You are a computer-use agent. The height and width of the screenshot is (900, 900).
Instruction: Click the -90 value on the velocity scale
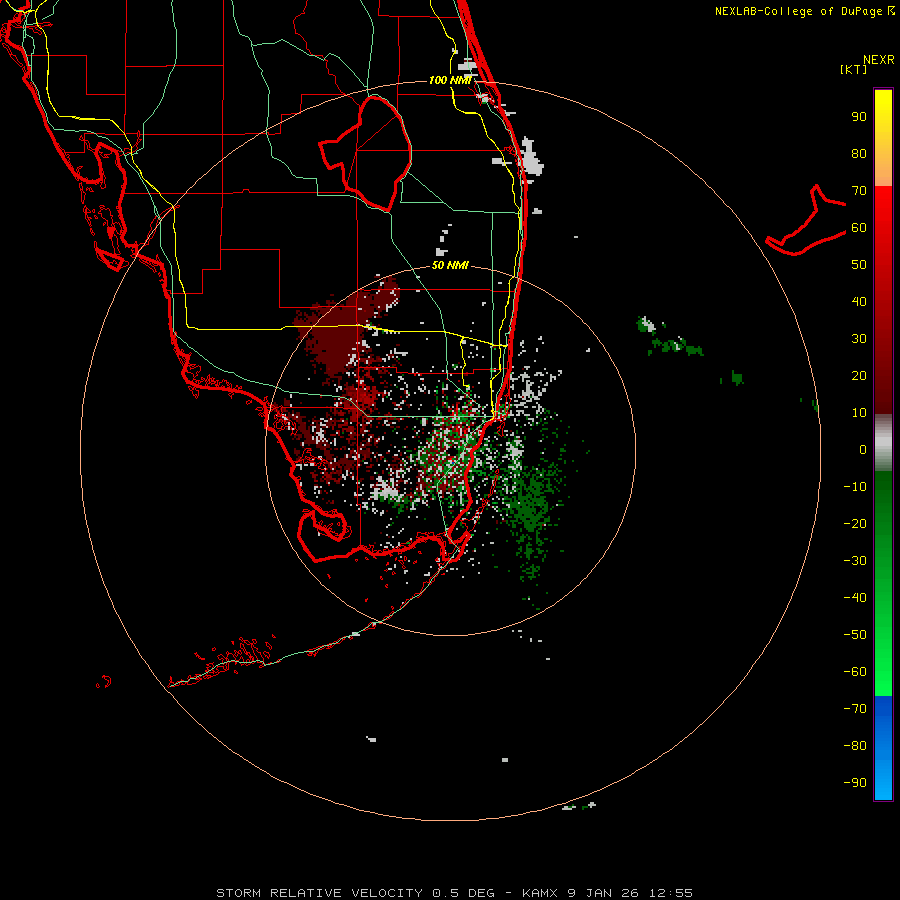[x=855, y=782]
